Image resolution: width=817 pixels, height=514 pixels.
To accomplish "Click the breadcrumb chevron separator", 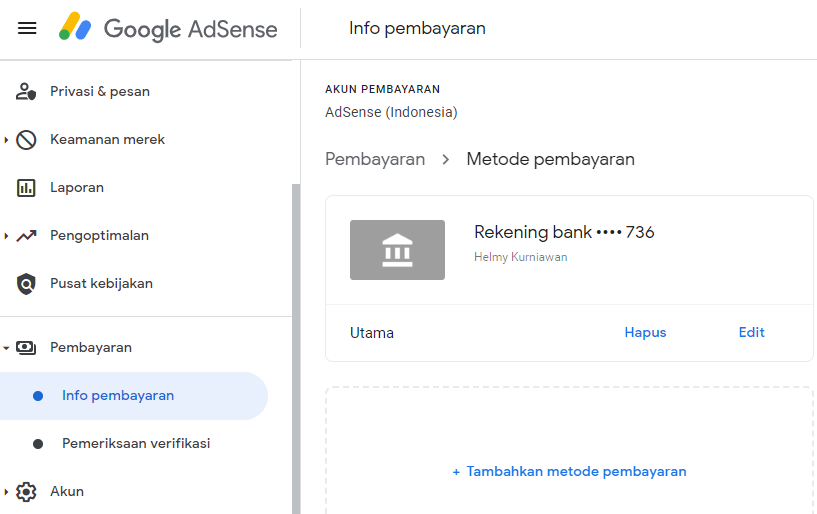I will coord(445,160).
